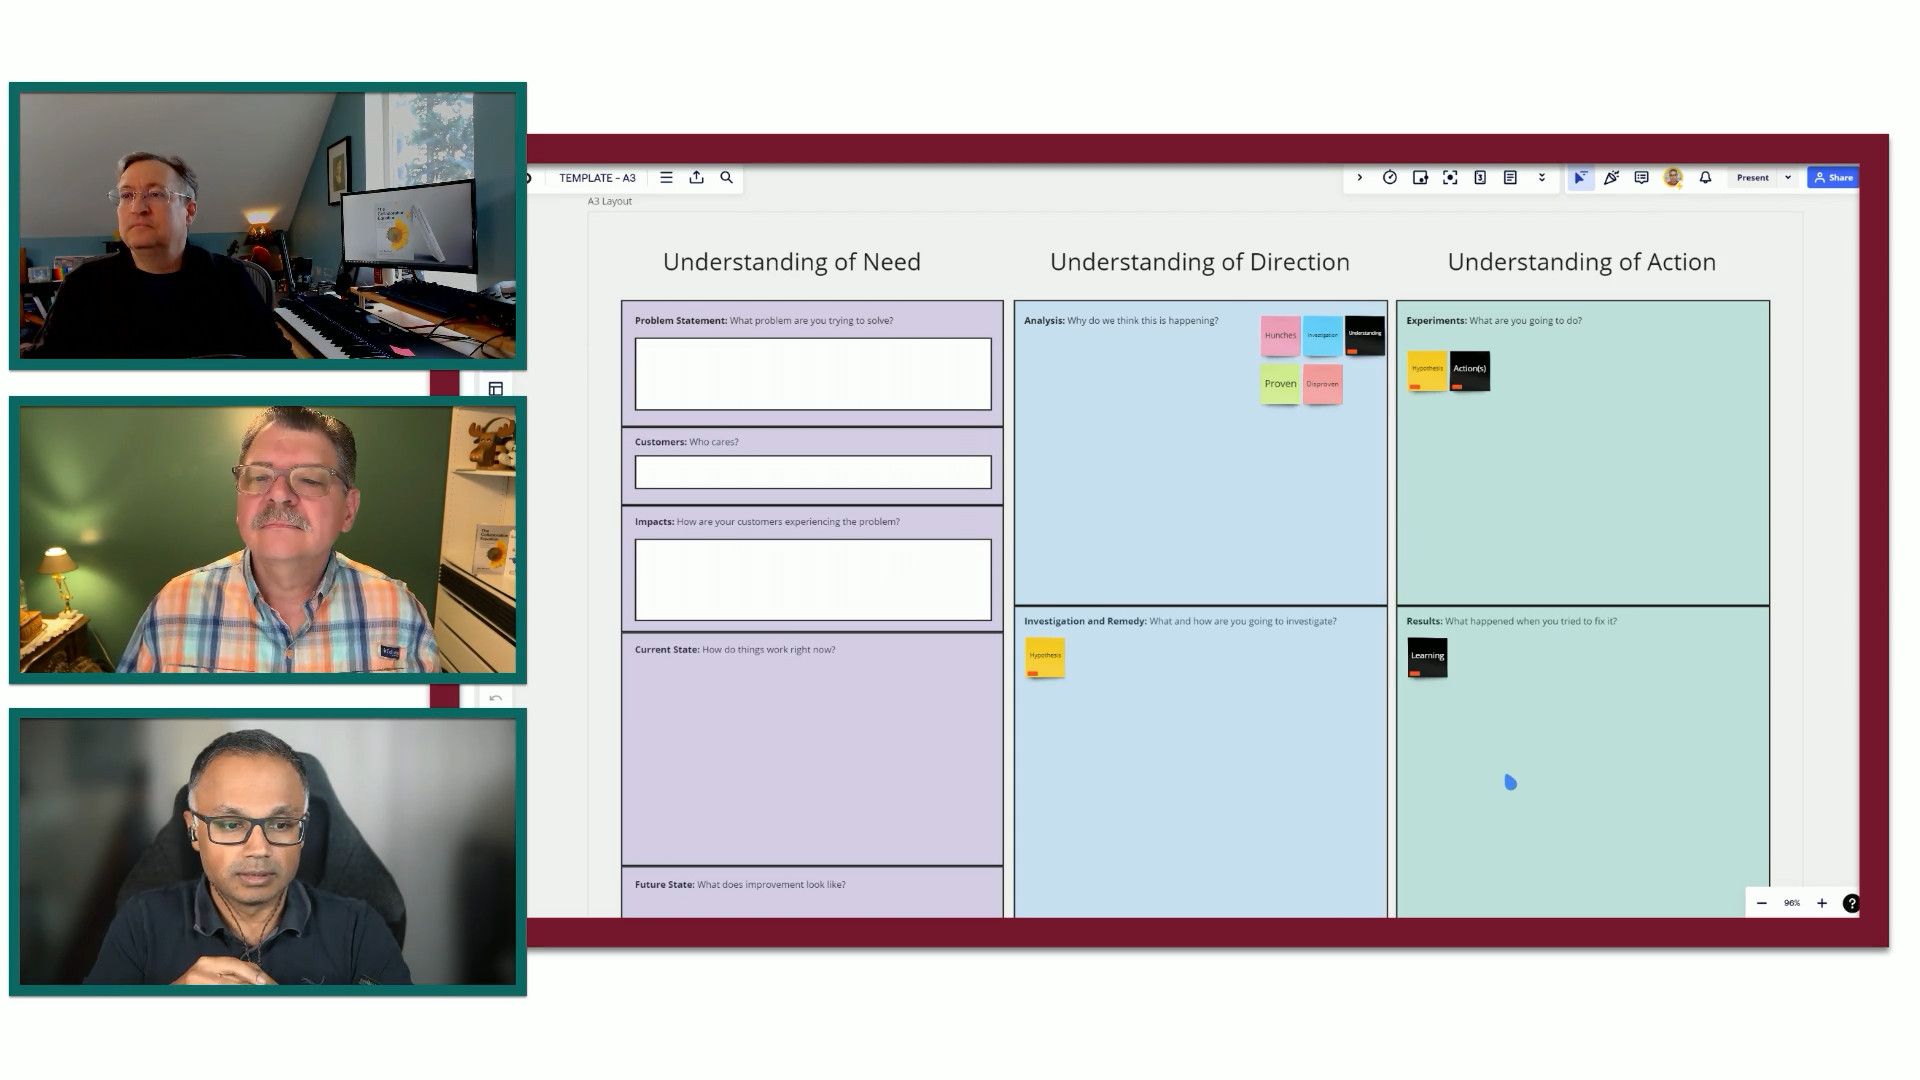Zoom in with the plus button
Image resolution: width=1920 pixels, height=1080 pixels.
[1822, 903]
